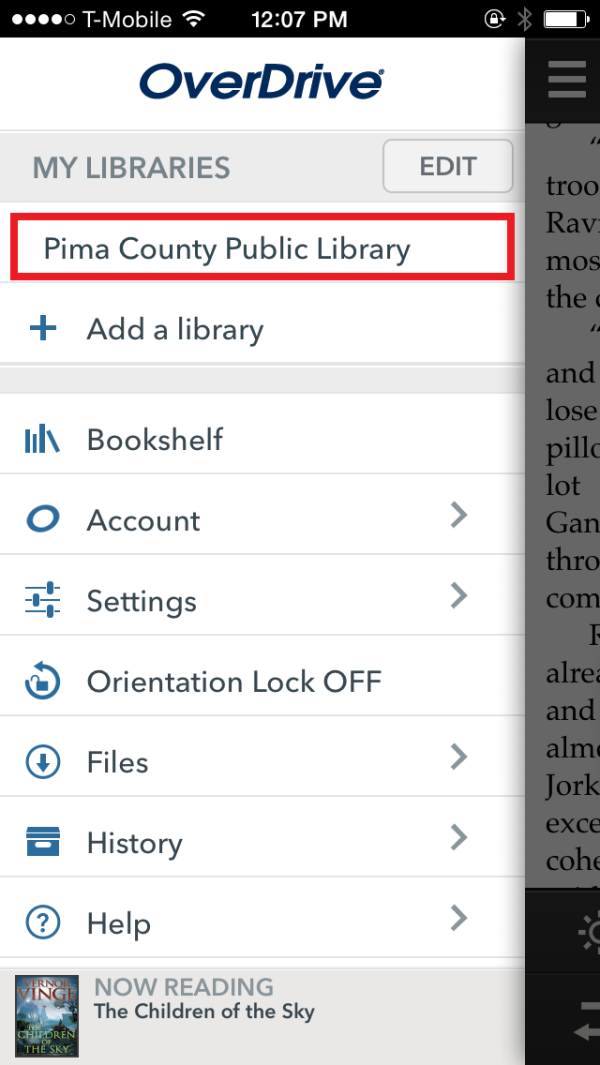The width and height of the screenshot is (600, 1065).
Task: Tap the Account circle icon
Action: tap(42, 519)
